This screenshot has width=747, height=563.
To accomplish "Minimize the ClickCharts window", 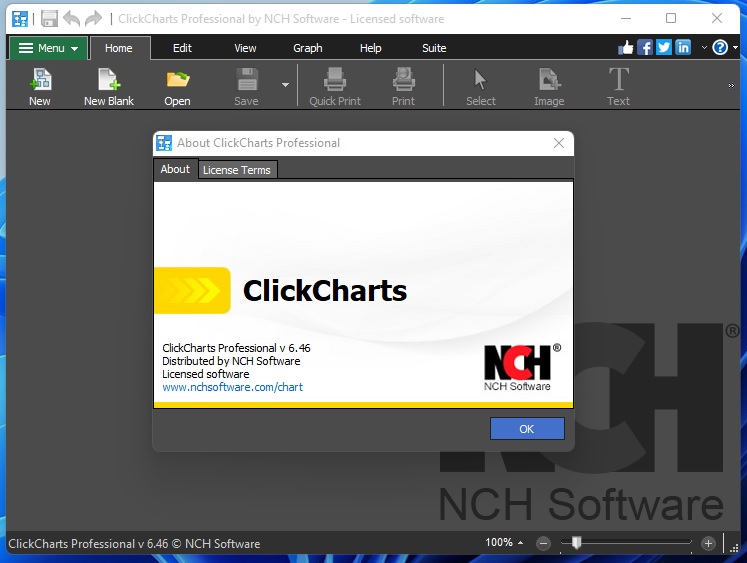I will pos(626,18).
